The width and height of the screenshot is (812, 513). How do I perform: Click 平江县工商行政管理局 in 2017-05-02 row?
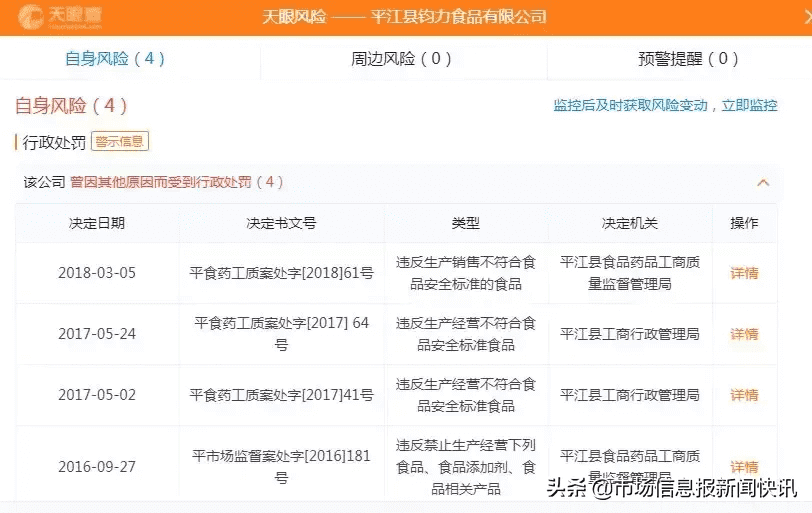coord(630,395)
